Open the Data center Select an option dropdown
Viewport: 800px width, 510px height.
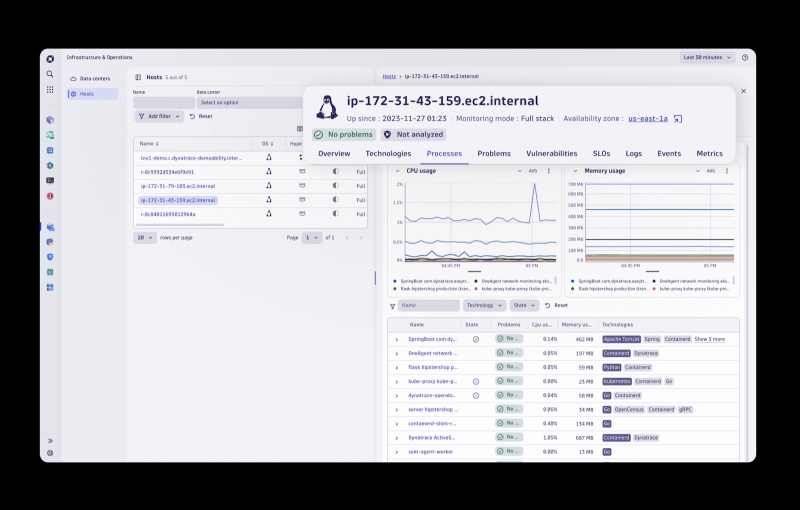249,103
